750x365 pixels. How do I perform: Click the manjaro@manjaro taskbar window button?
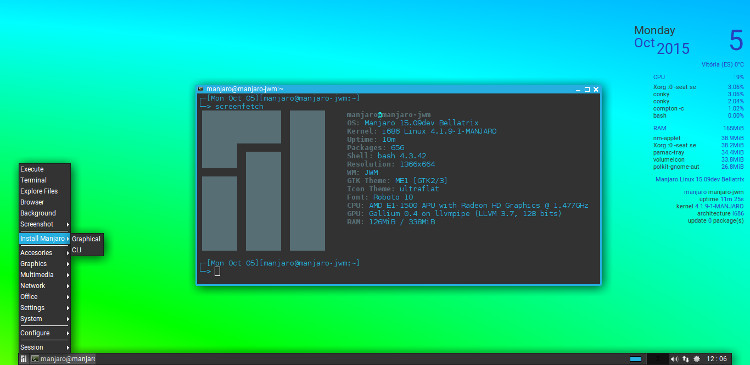[x=63, y=359]
